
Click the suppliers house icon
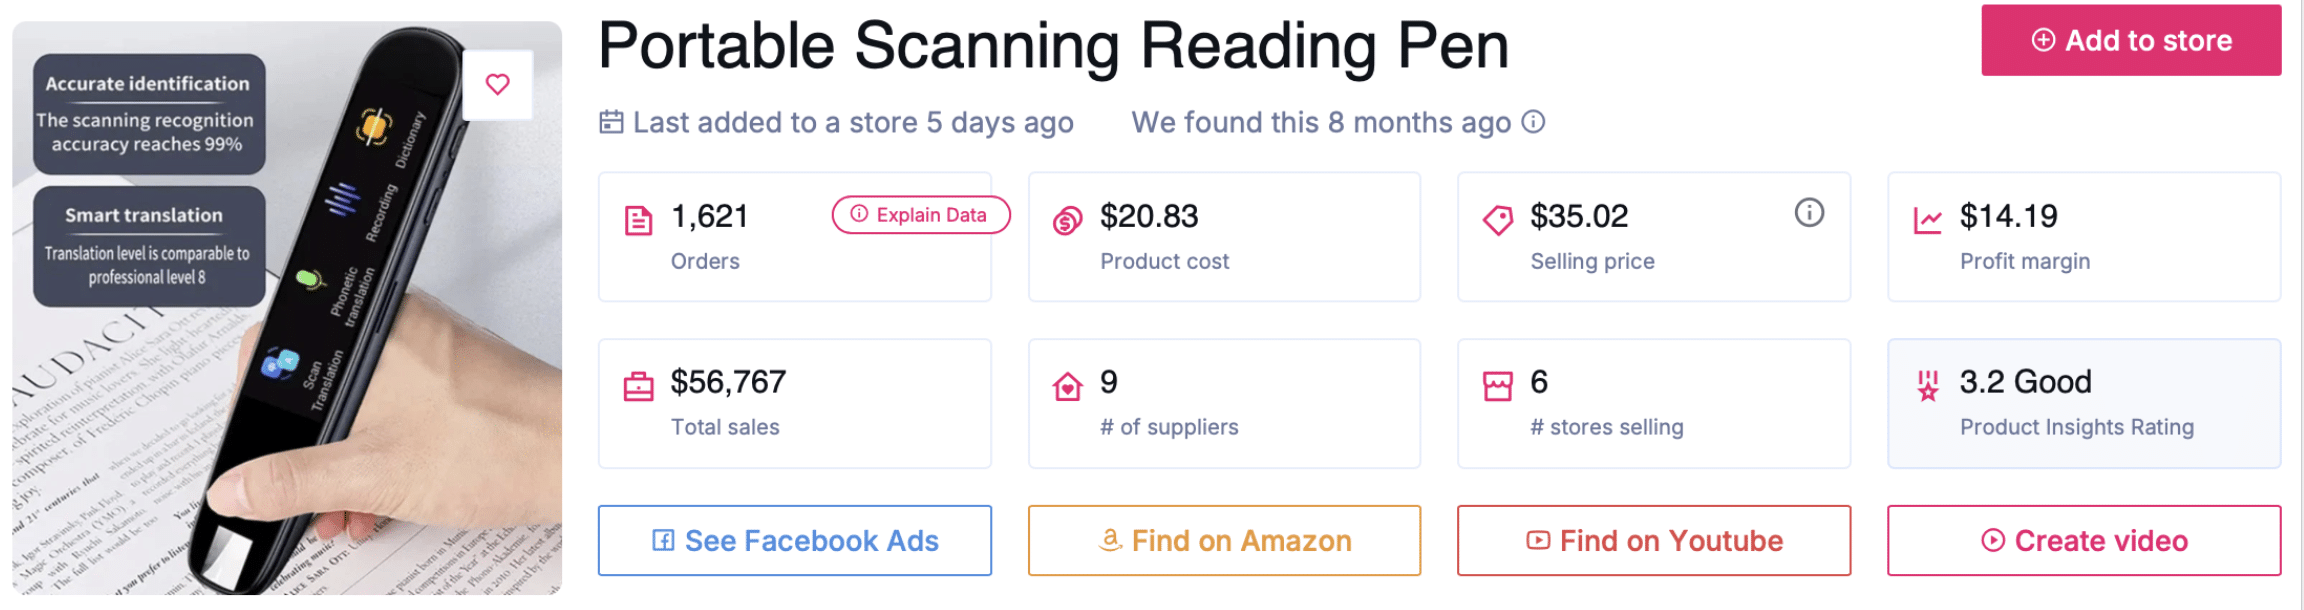coord(1067,386)
